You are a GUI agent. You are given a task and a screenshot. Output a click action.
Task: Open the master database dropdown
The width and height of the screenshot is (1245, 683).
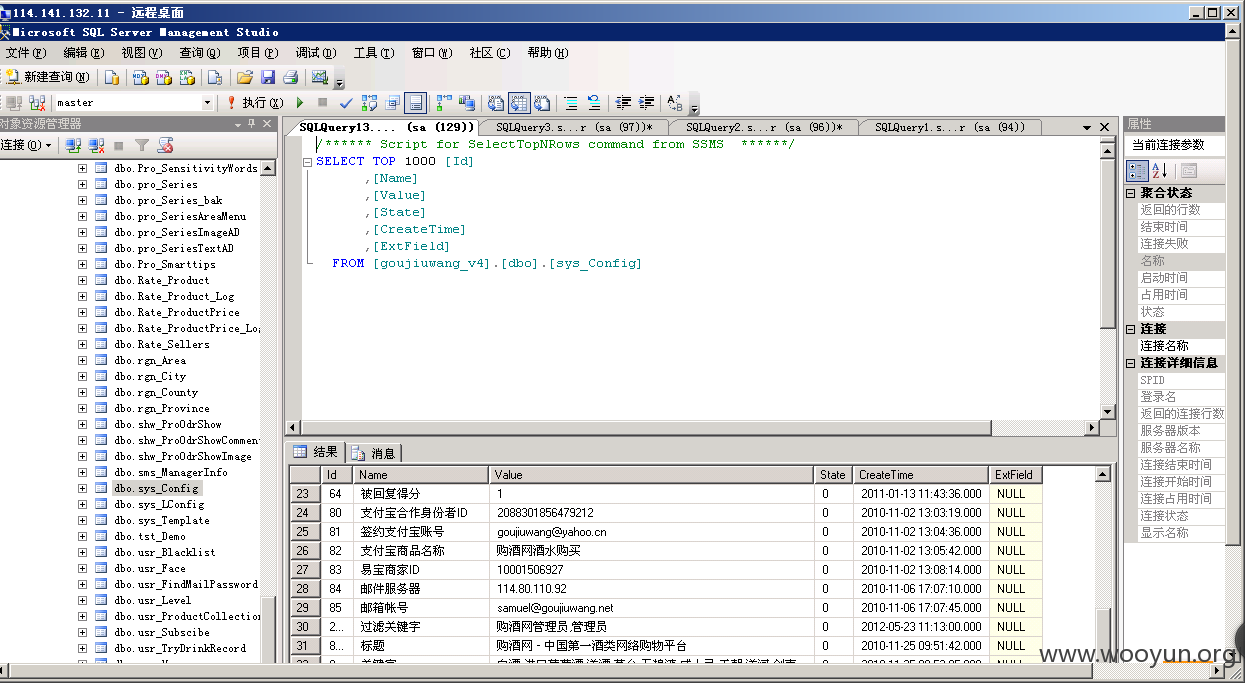click(207, 102)
